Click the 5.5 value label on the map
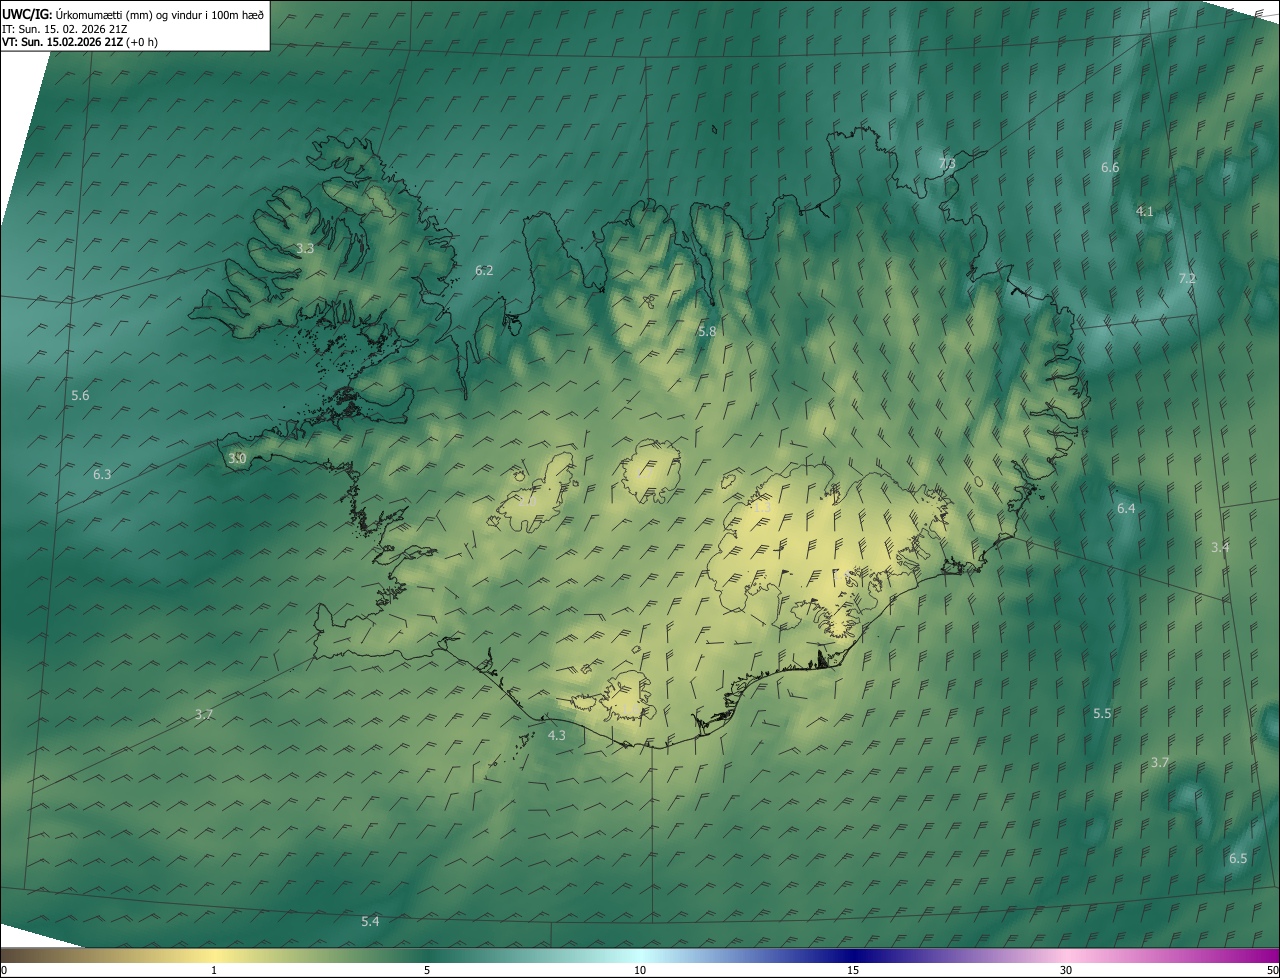 point(1102,713)
